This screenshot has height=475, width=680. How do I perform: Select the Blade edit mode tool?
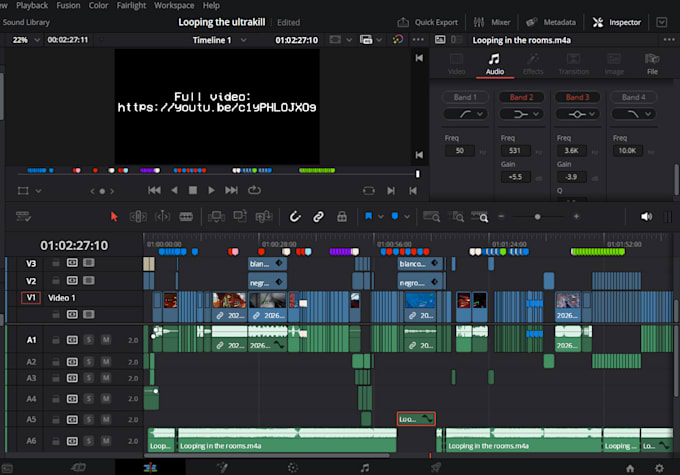(186, 216)
